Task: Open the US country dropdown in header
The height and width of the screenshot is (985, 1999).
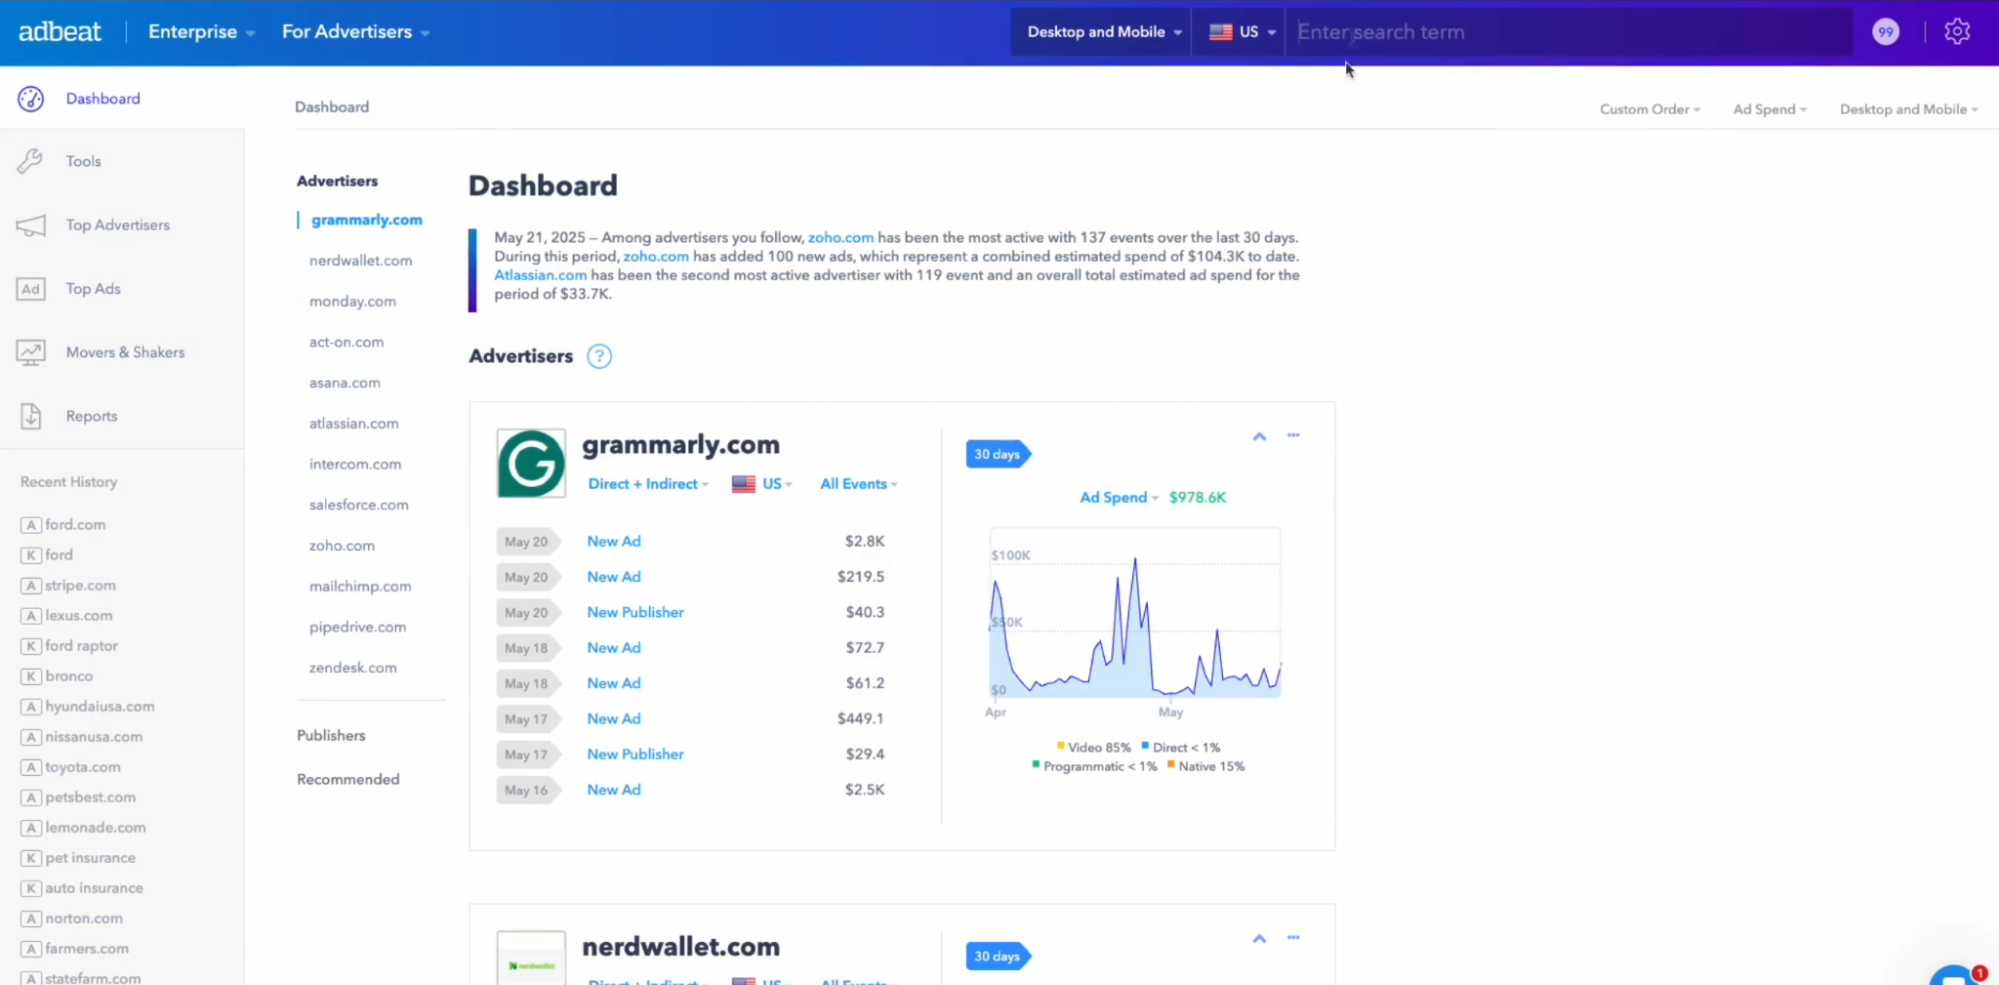Action: point(1242,32)
